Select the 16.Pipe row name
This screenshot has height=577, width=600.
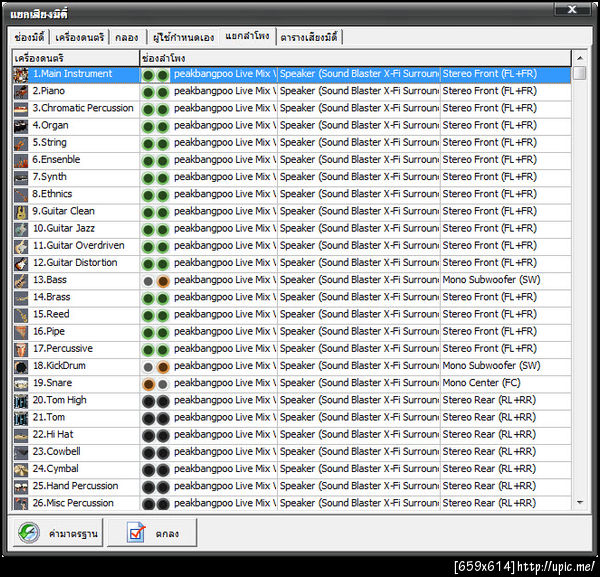49,331
